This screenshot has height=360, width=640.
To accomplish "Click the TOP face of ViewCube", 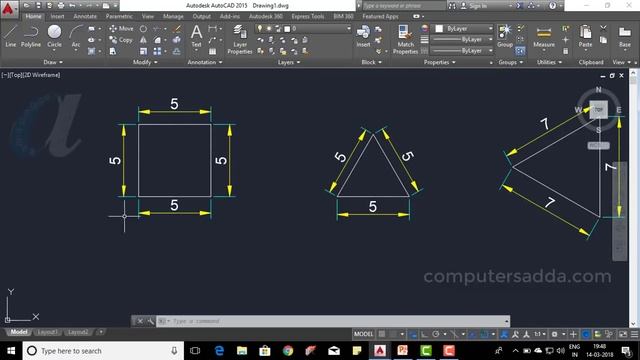I will pos(598,110).
